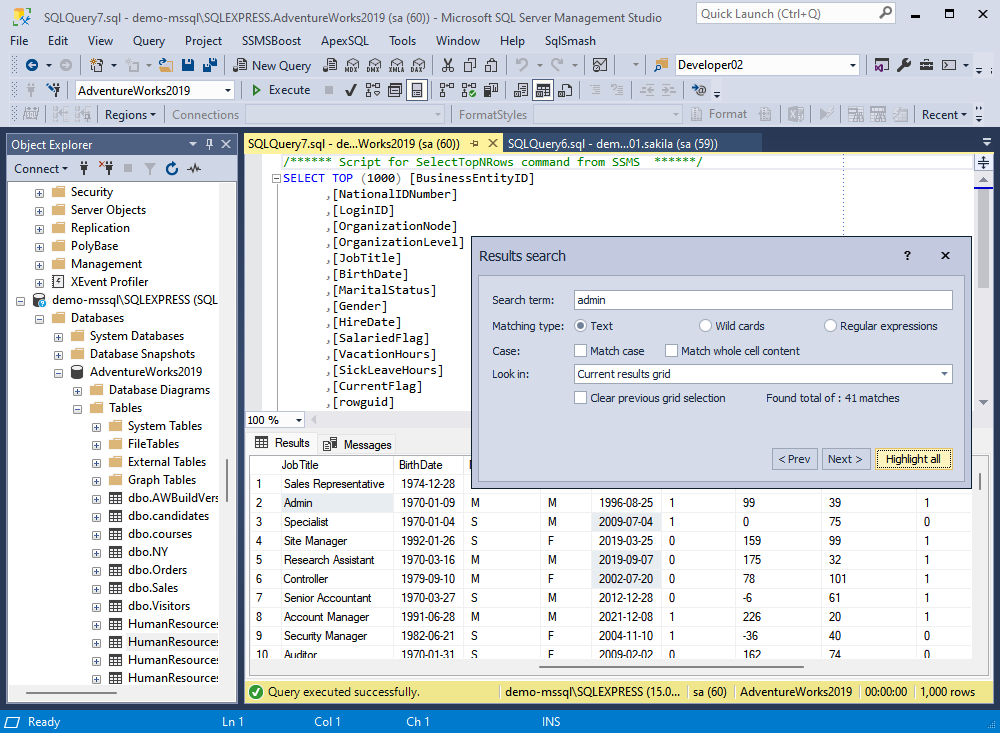Image resolution: width=1000 pixels, height=733 pixels.
Task: Click the Highlight all button
Action: (913, 459)
